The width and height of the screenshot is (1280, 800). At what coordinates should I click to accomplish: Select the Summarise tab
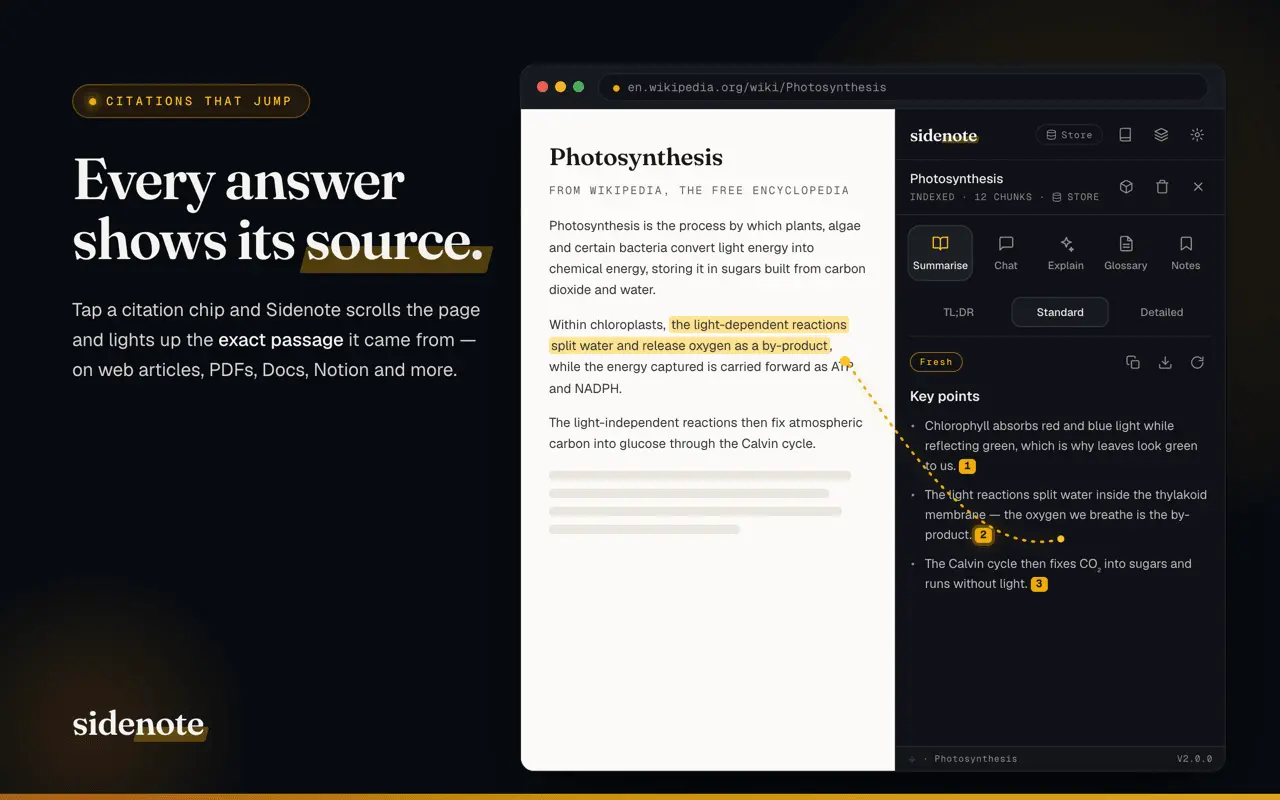(940, 253)
